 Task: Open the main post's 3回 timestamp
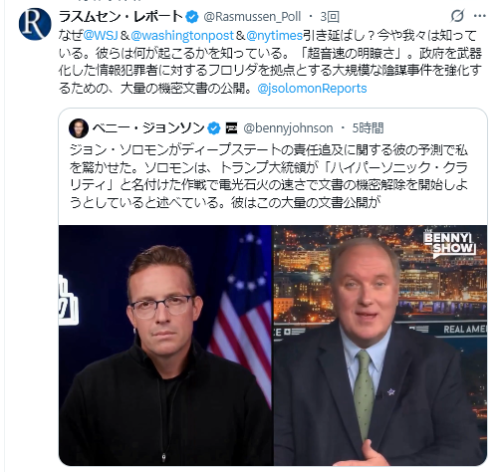pyautogui.click(x=330, y=17)
